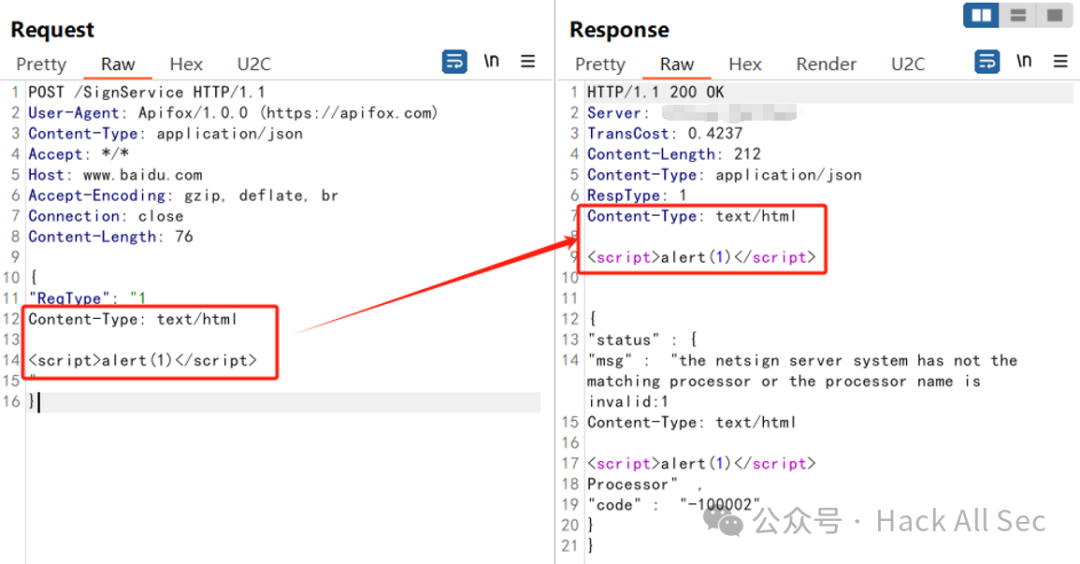1080x564 pixels.
Task: Click the Processor text on response line 18
Action: (x=632, y=484)
